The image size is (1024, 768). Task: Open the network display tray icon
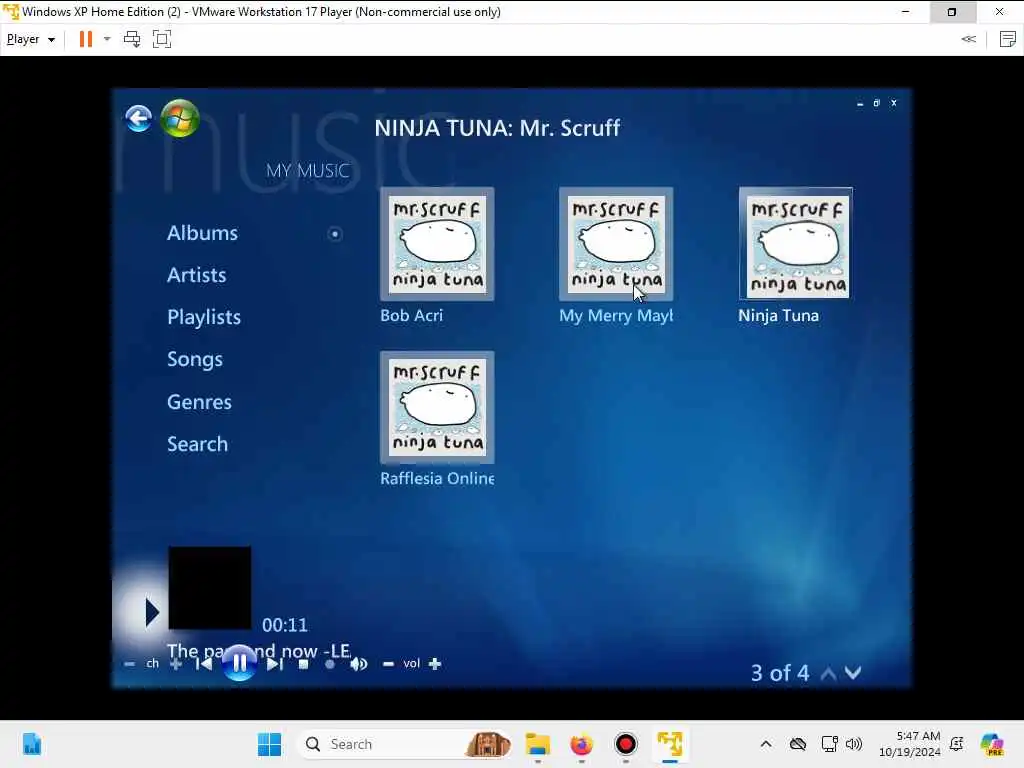(x=829, y=744)
